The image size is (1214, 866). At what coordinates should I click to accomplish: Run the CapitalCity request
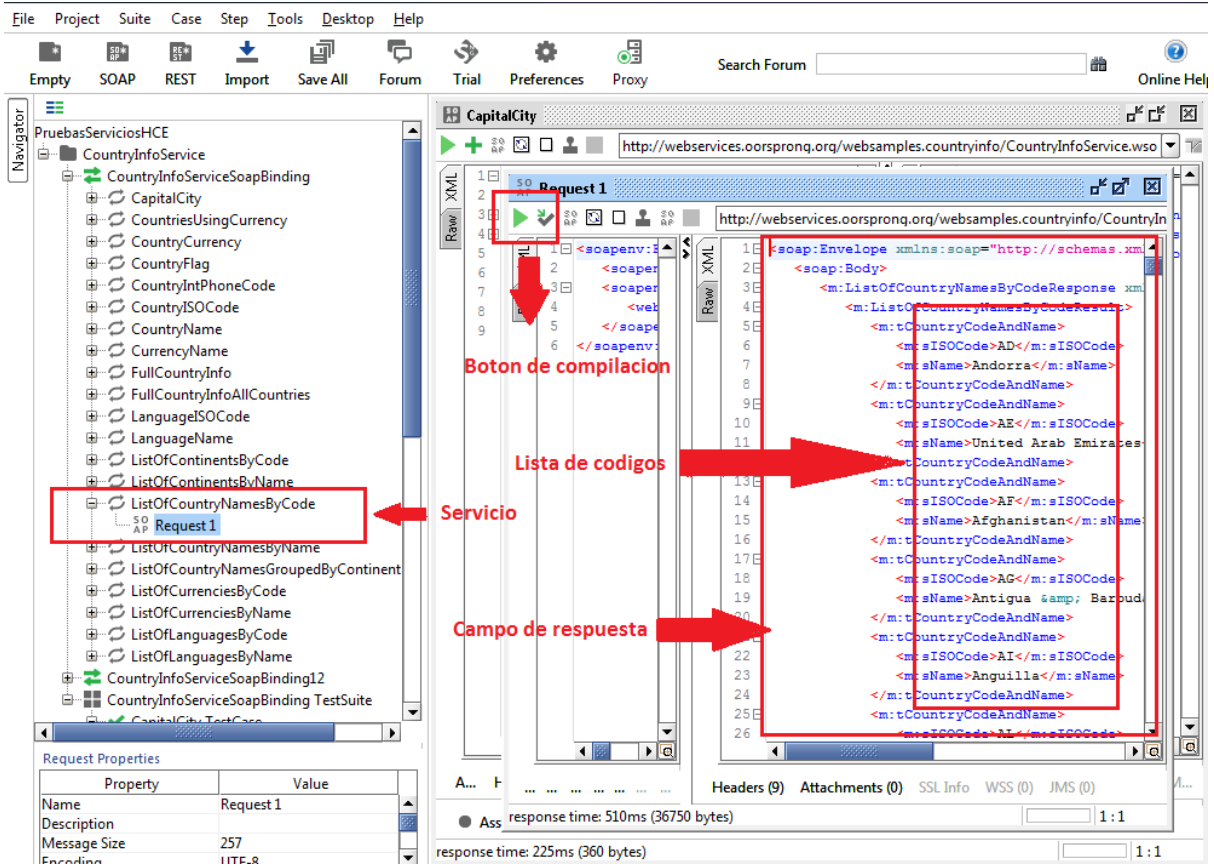[x=447, y=145]
